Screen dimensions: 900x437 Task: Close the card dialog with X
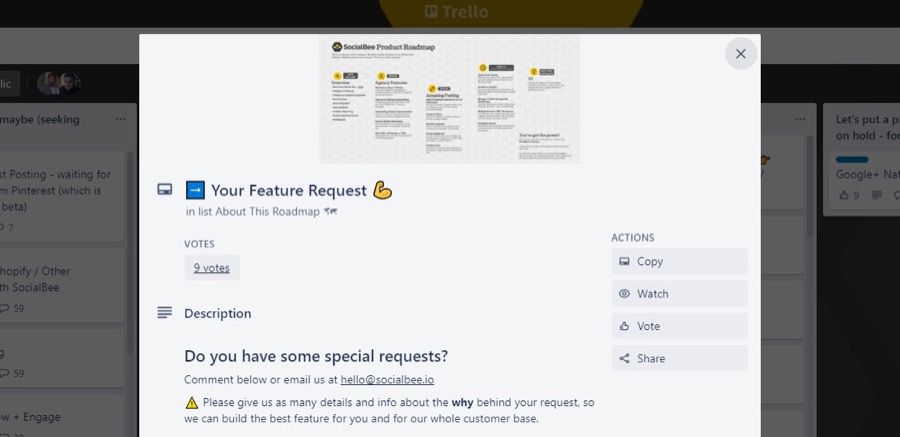coord(740,53)
